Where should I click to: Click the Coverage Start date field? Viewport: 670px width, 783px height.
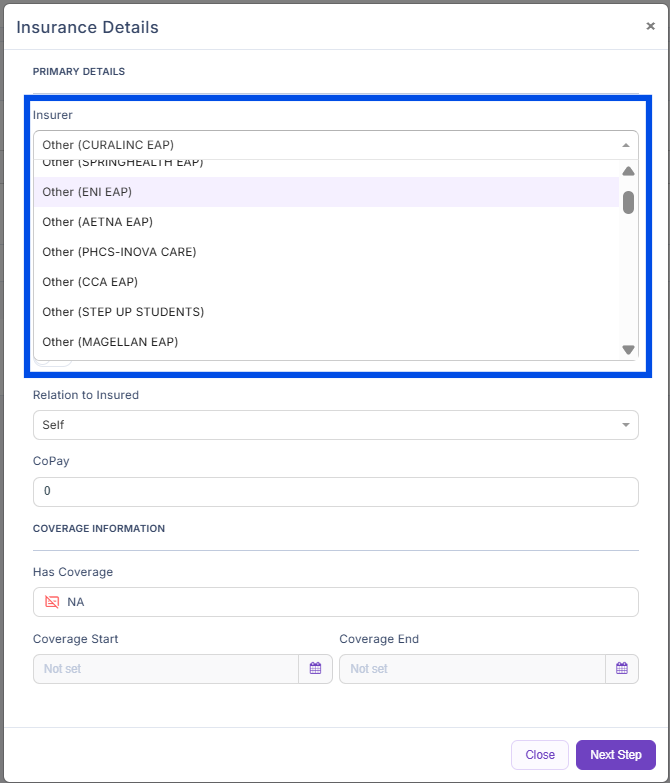coord(166,669)
